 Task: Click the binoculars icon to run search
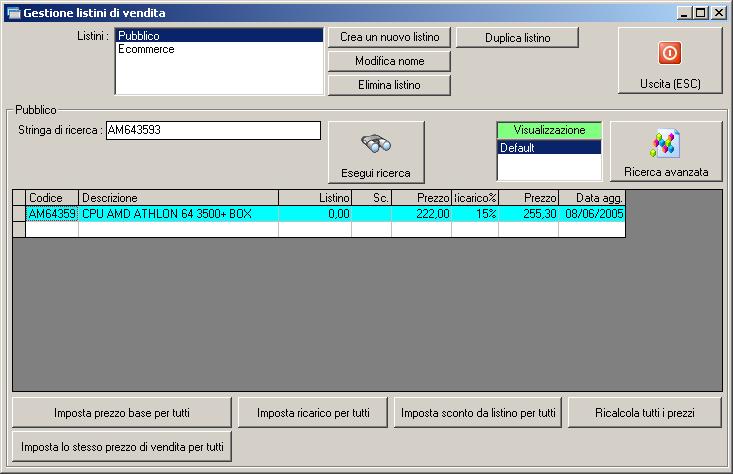click(x=376, y=144)
